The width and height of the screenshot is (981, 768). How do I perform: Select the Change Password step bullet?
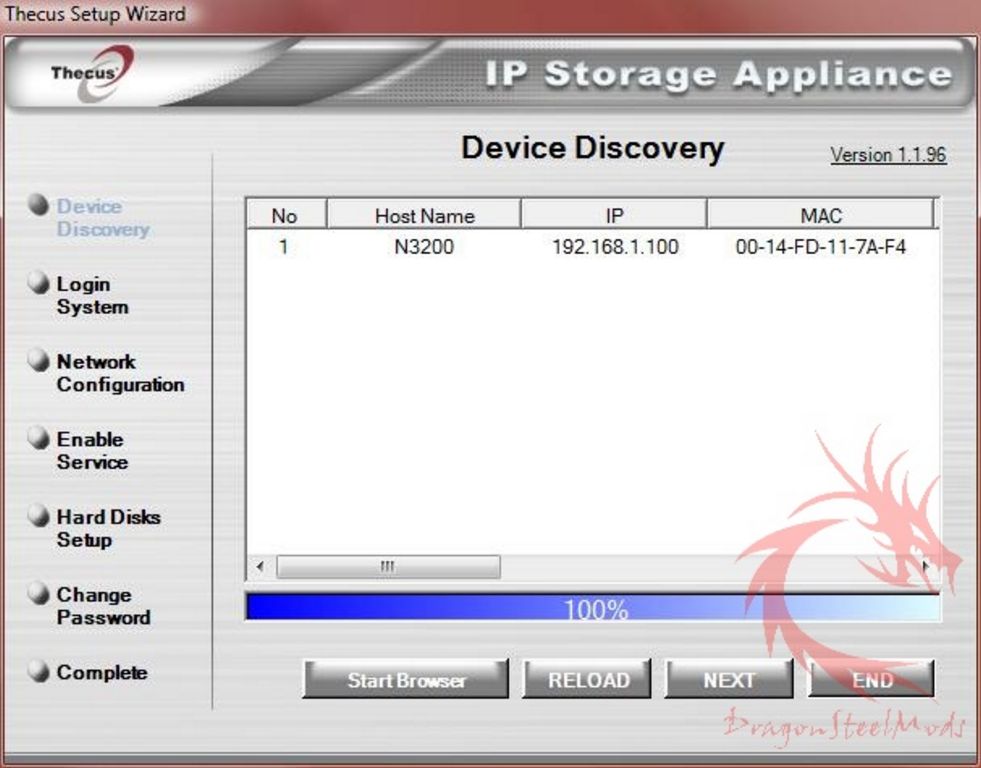pyautogui.click(x=39, y=594)
